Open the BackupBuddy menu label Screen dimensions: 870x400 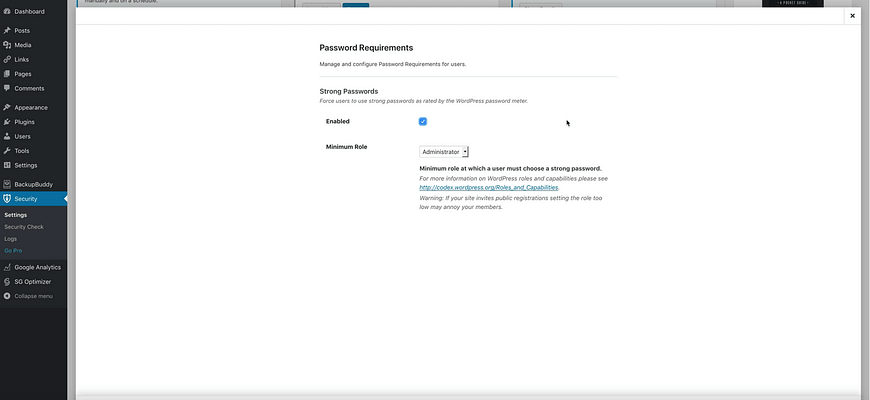pyautogui.click(x=33, y=184)
